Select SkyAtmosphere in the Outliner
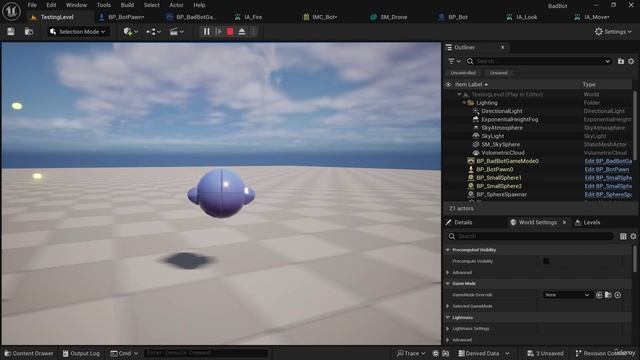This screenshot has width=640, height=360. point(502,128)
